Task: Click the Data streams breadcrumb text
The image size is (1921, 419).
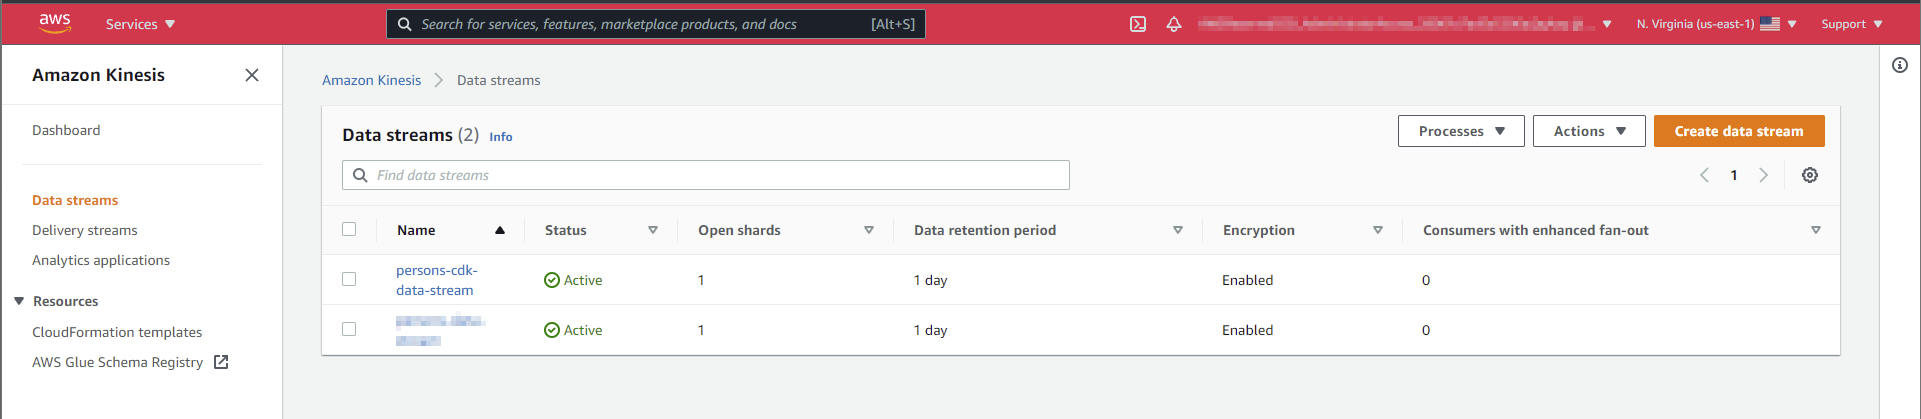Action: 498,80
